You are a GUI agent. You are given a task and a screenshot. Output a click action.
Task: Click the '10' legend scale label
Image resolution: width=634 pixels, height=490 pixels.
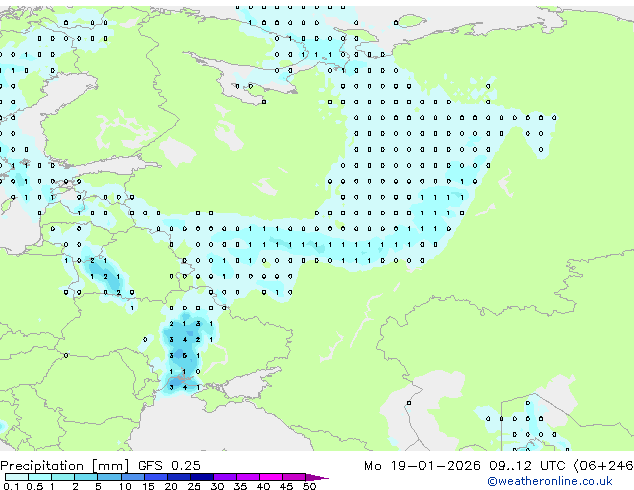pos(125,486)
